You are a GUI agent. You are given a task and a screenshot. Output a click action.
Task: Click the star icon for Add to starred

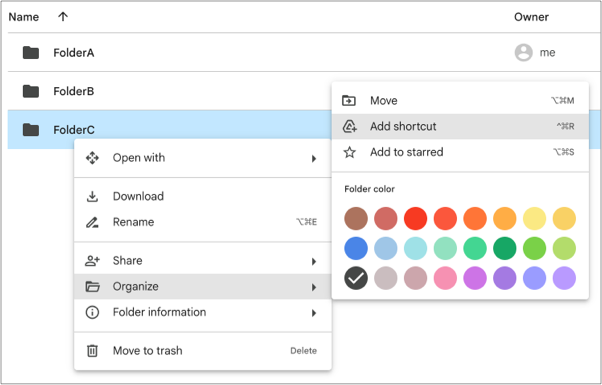(x=349, y=152)
